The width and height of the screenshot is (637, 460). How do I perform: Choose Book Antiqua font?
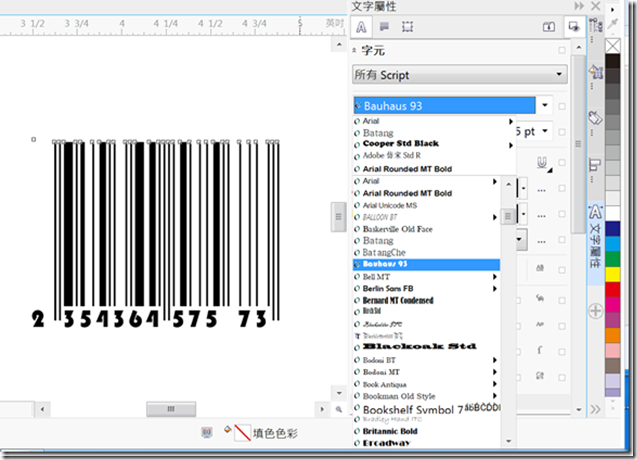[426, 384]
